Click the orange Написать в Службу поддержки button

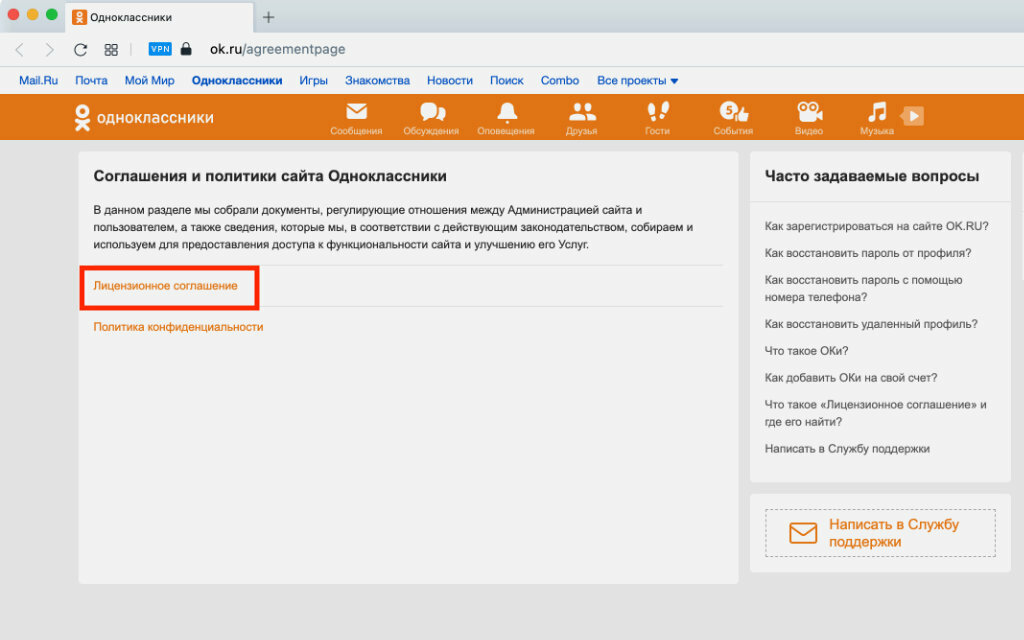pyautogui.click(x=880, y=533)
